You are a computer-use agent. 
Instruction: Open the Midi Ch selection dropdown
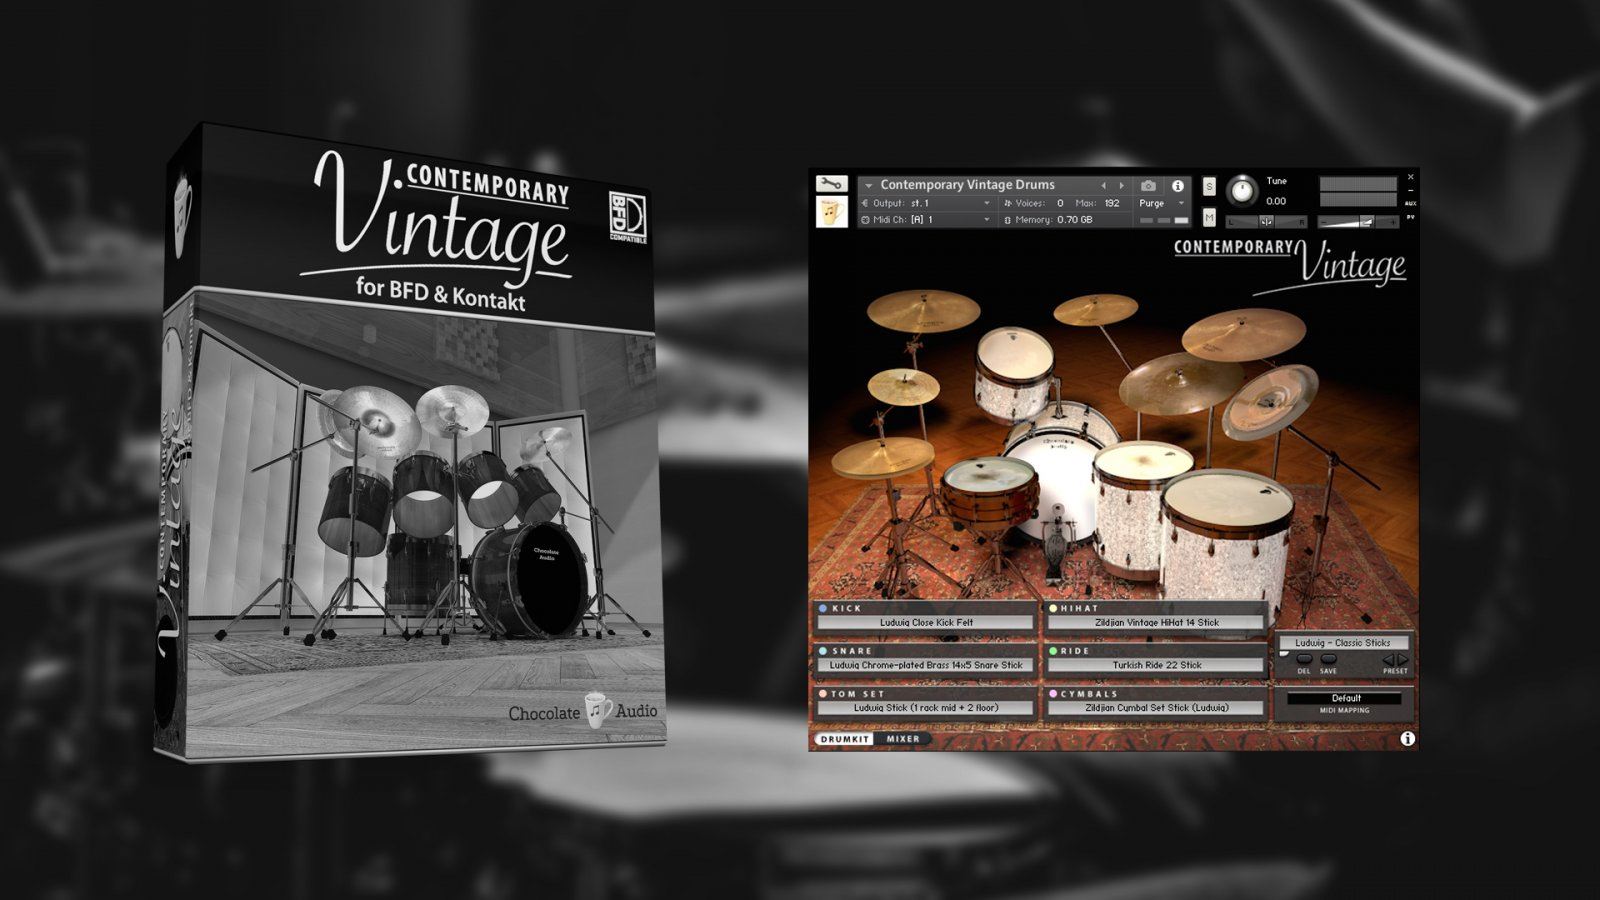pyautogui.click(x=987, y=219)
